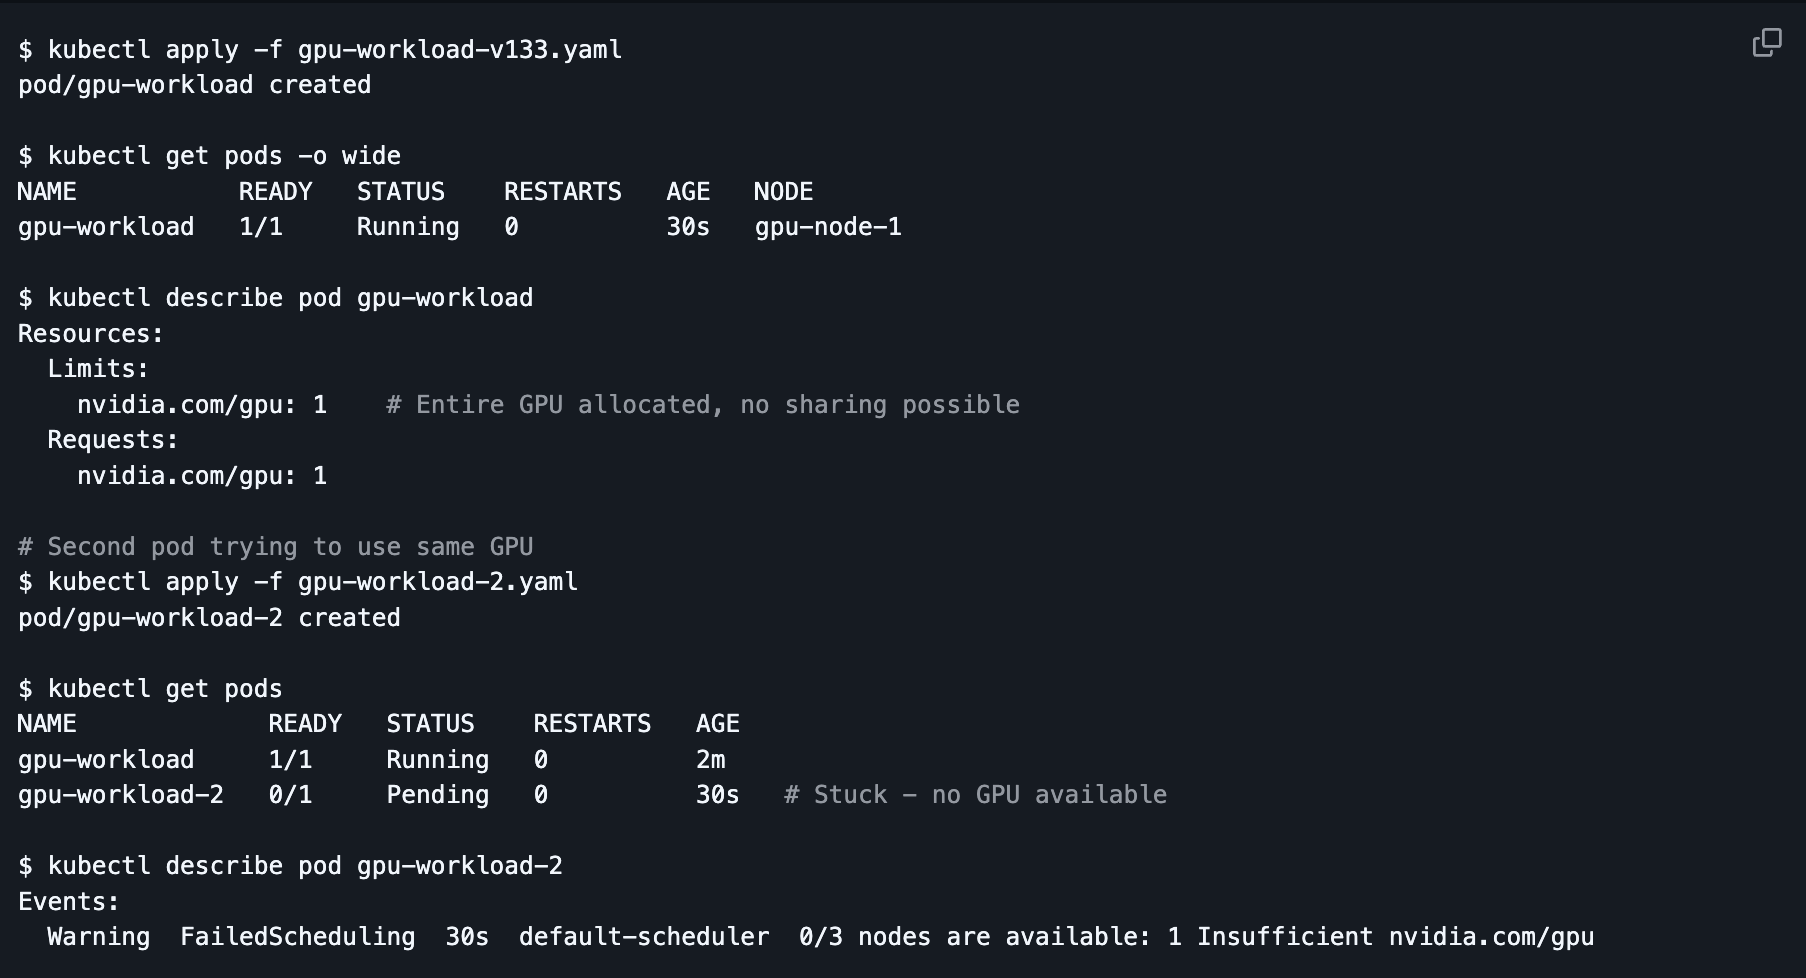Click the 'kubectl get pods -o wide' command
This screenshot has width=1806, height=978.
click(223, 156)
